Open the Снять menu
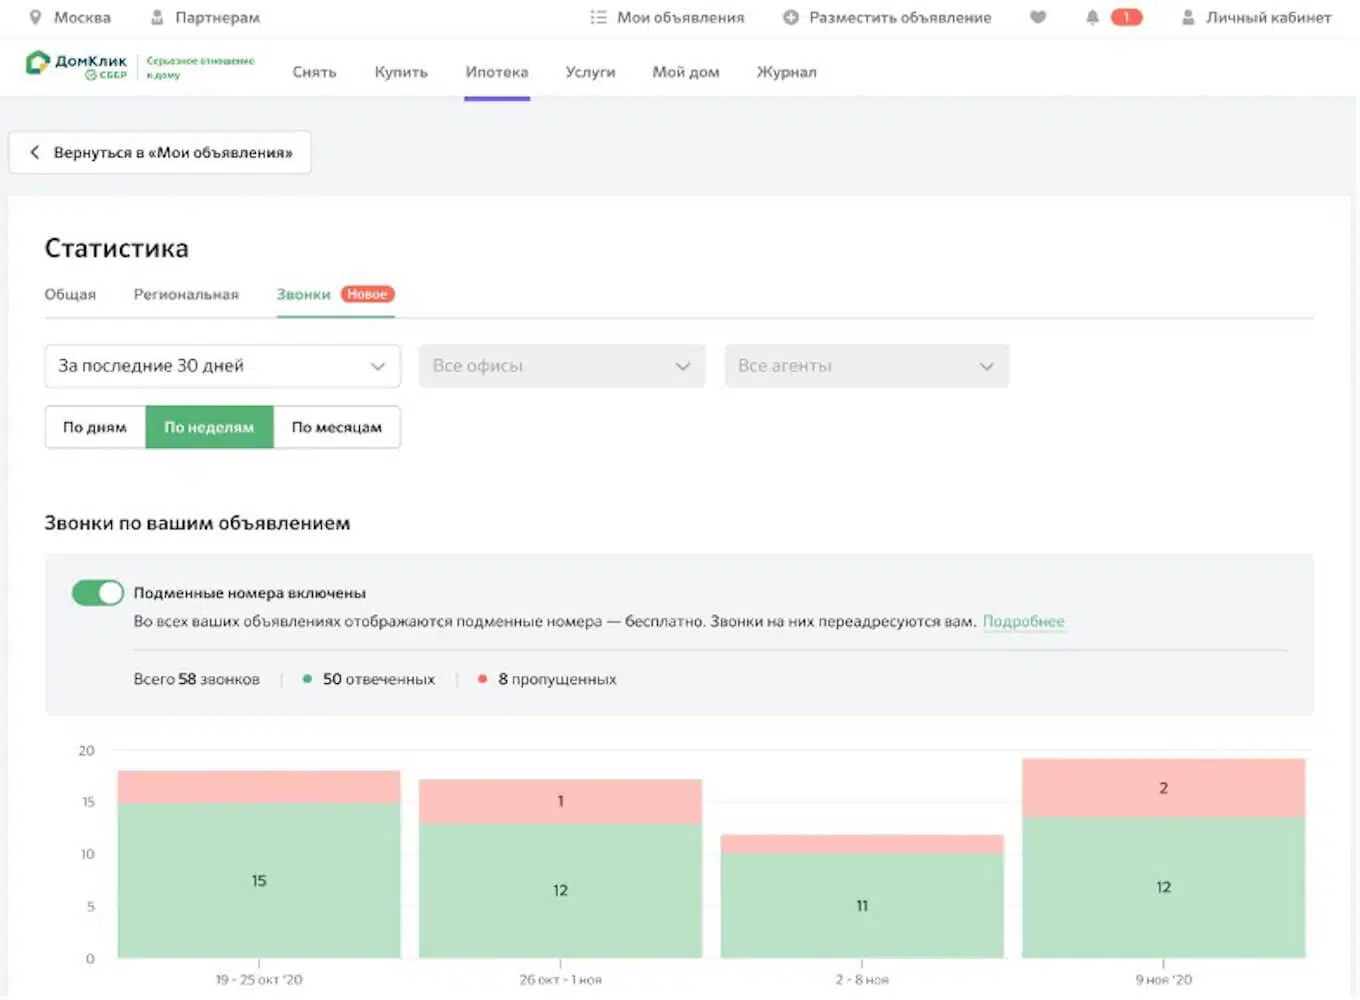 coord(314,72)
